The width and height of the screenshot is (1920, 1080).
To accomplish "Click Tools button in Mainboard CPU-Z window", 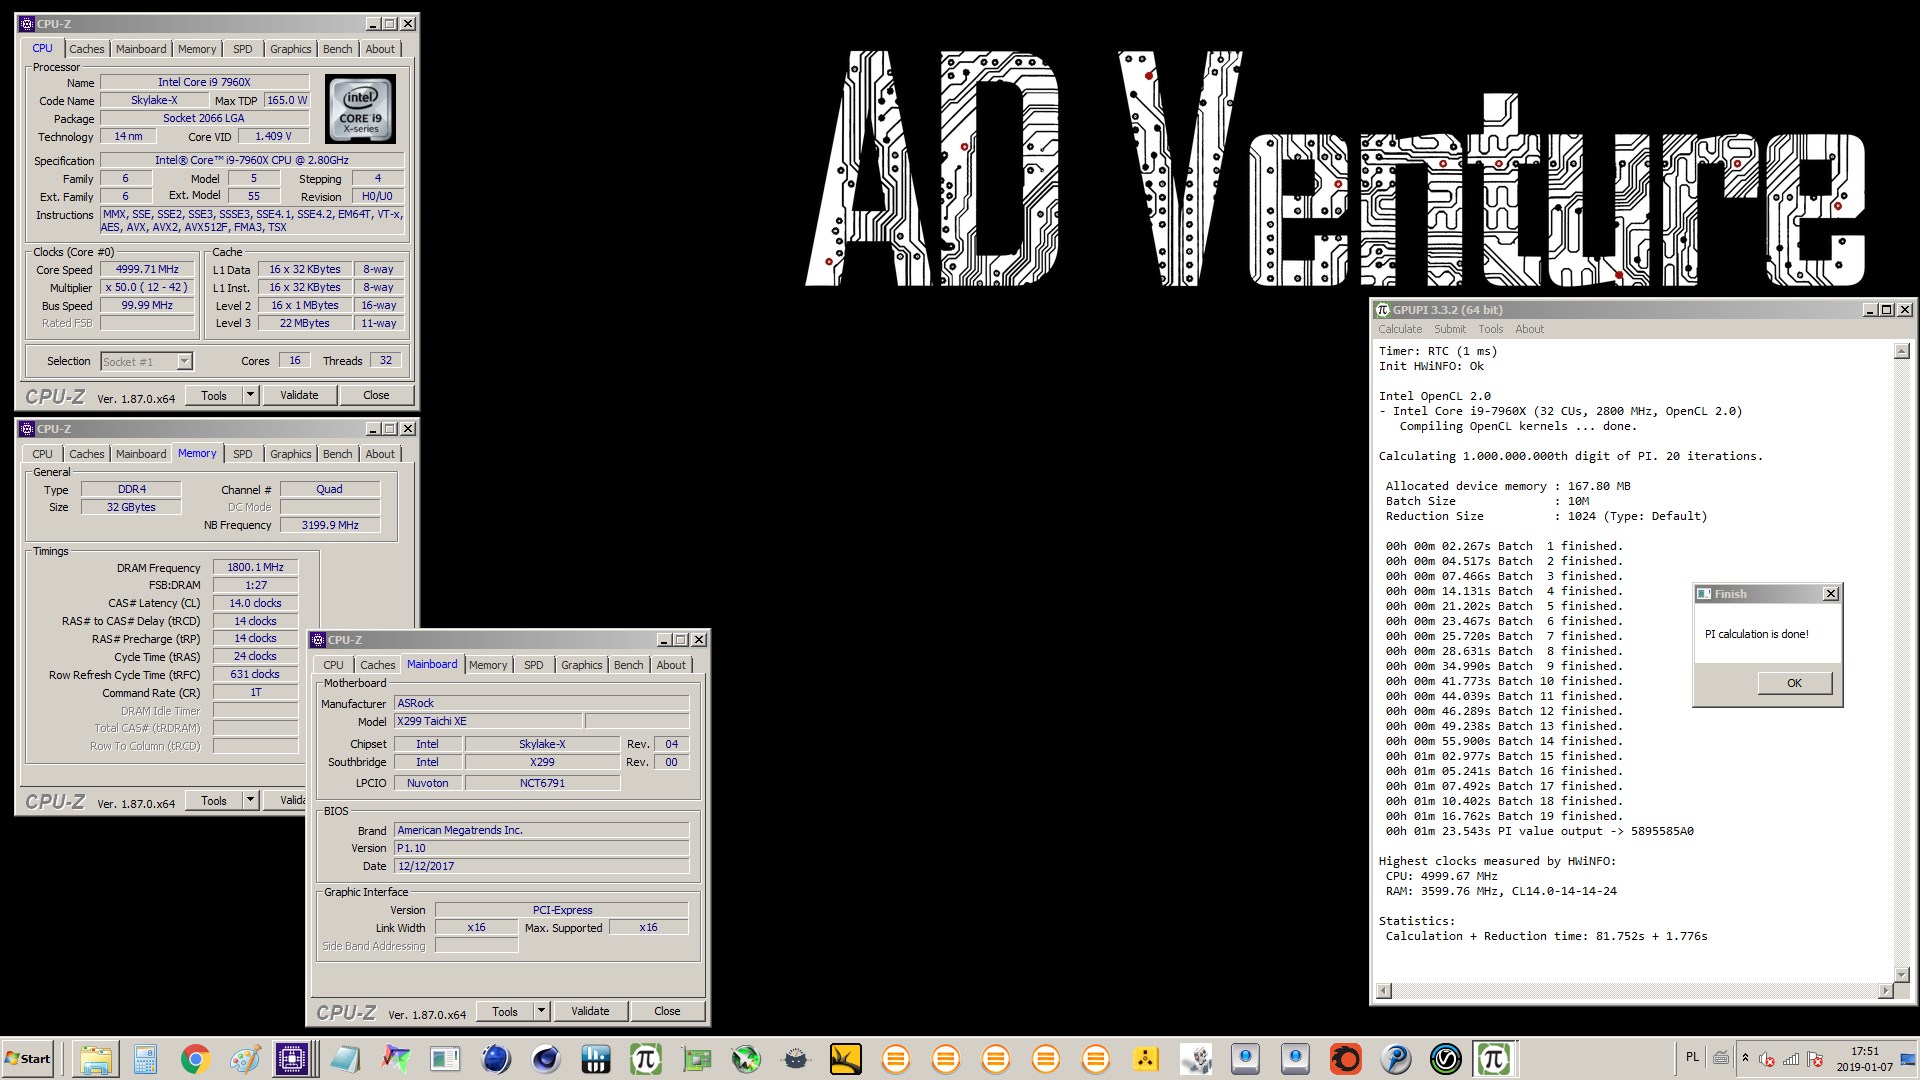I will pos(505,1011).
